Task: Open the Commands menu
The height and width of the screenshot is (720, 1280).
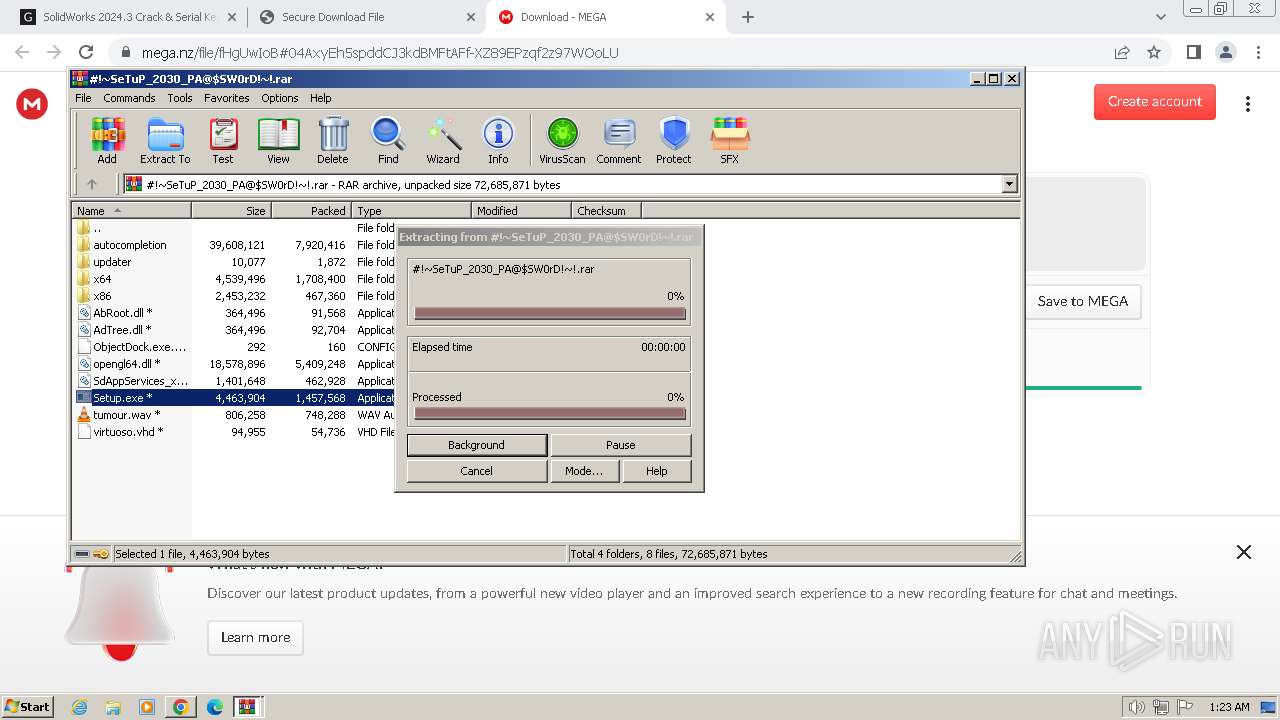Action: click(x=129, y=98)
